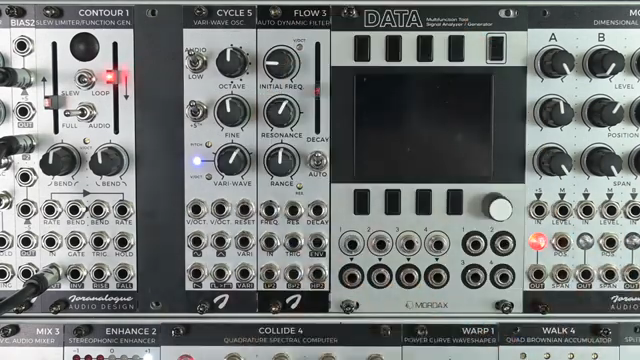The image size is (640, 360).
Task: Click the right BEND knob on Contour 1
Action: [108, 162]
